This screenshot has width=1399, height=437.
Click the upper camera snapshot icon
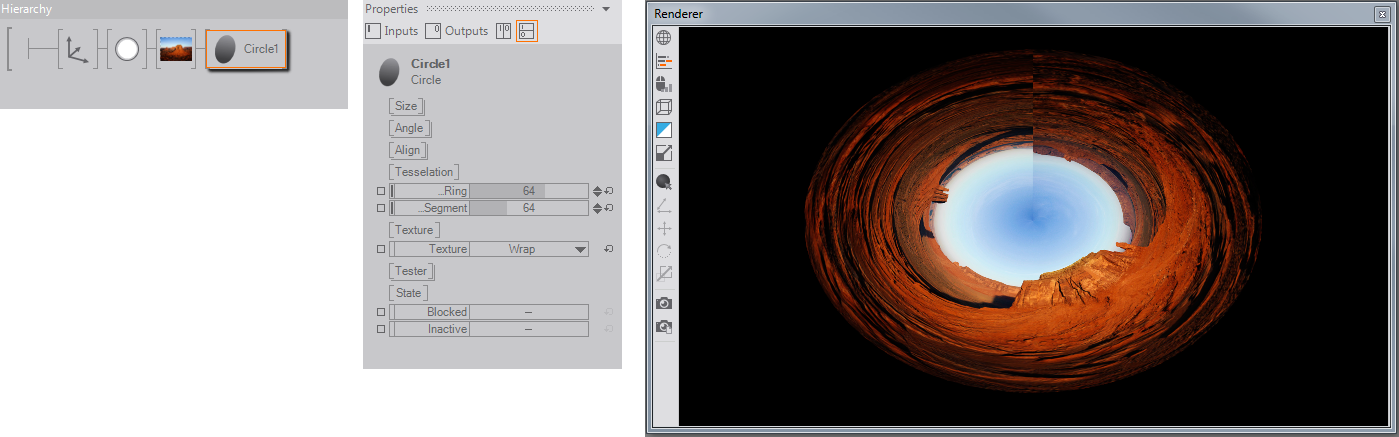click(x=664, y=303)
